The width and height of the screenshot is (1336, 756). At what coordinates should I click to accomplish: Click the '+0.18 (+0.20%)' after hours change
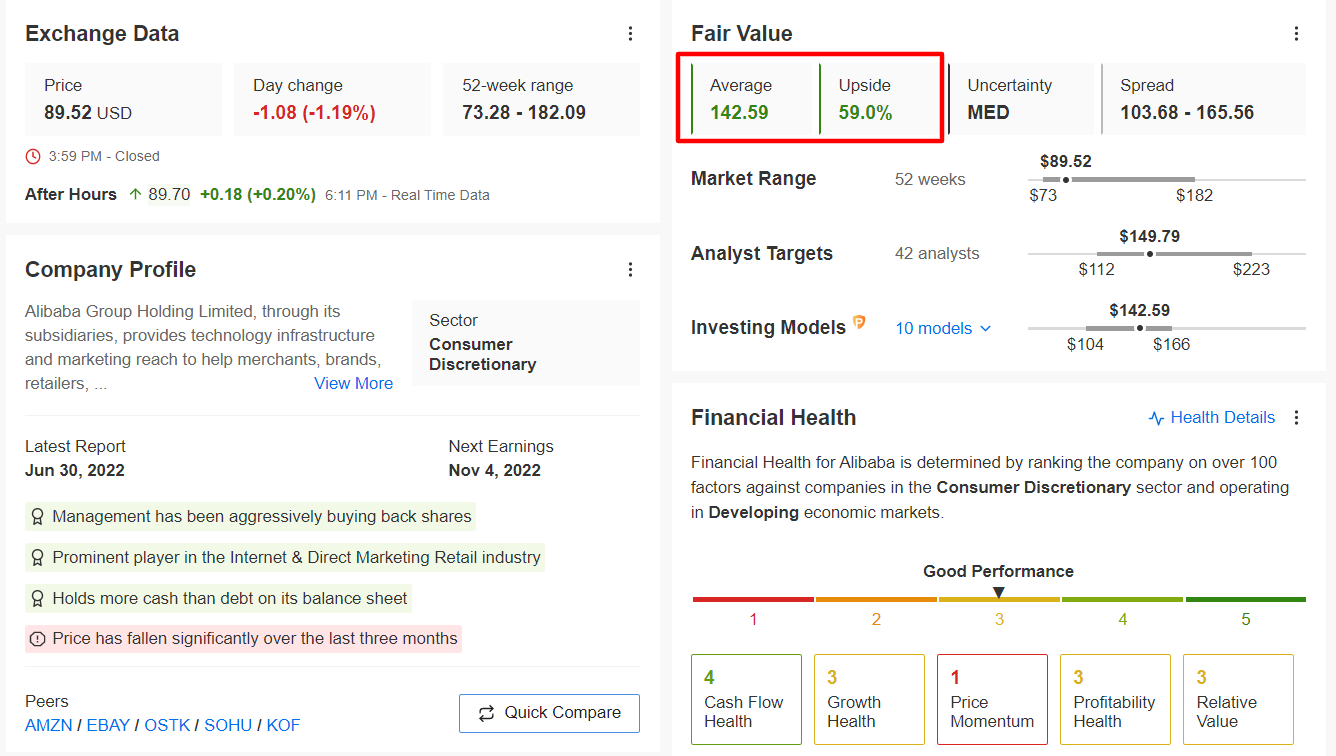(x=258, y=195)
